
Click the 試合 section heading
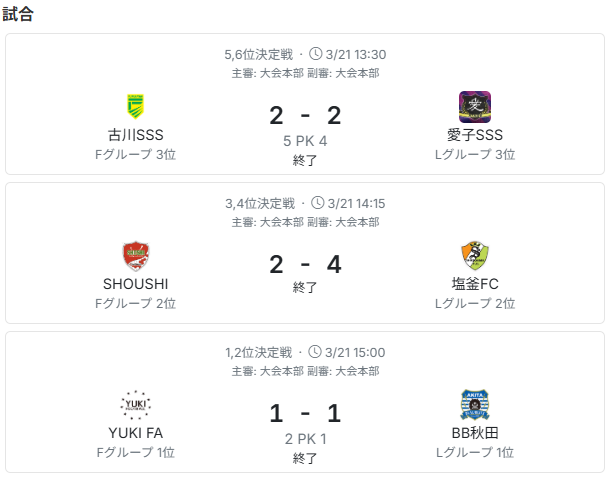pos(18,14)
